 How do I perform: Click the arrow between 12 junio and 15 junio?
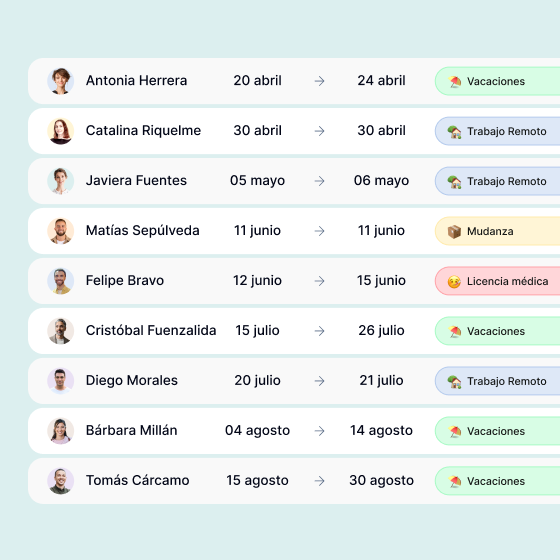point(319,281)
